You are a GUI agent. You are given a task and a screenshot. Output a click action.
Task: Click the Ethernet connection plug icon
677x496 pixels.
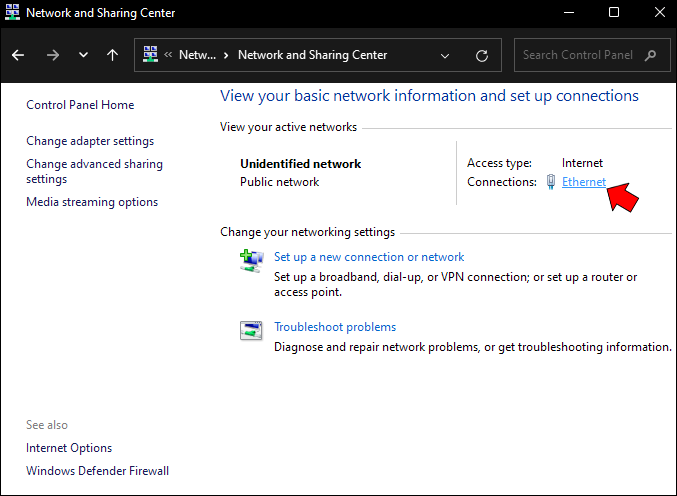[x=551, y=182]
